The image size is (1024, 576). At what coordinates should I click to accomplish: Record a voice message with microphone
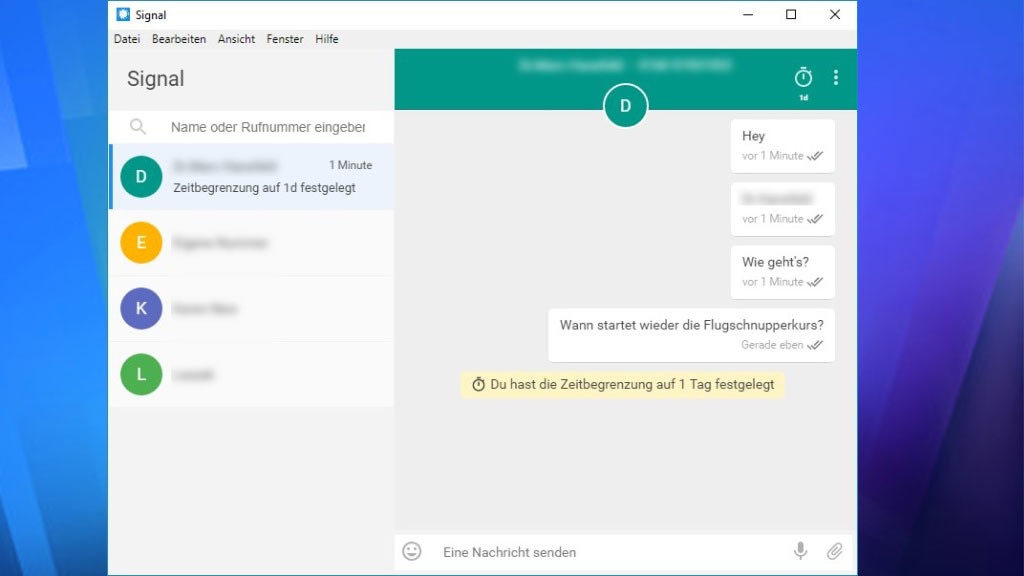click(800, 551)
